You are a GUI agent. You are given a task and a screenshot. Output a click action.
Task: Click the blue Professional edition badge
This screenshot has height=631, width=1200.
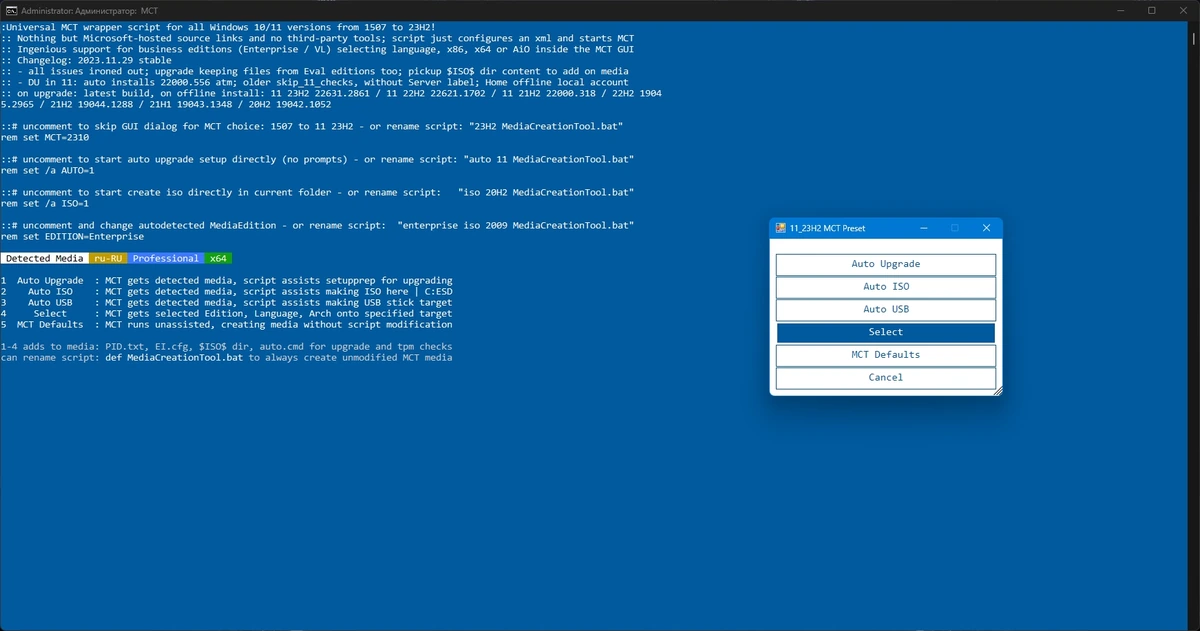pyautogui.click(x=165, y=258)
